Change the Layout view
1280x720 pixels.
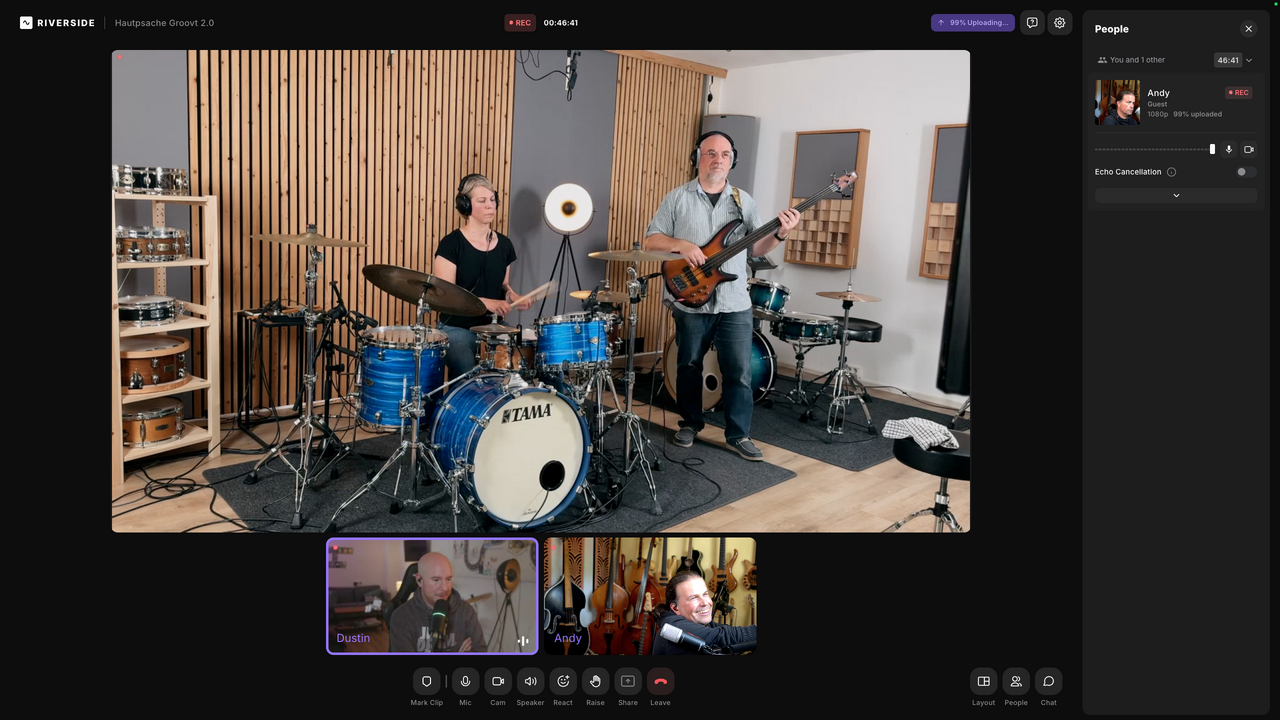983,681
